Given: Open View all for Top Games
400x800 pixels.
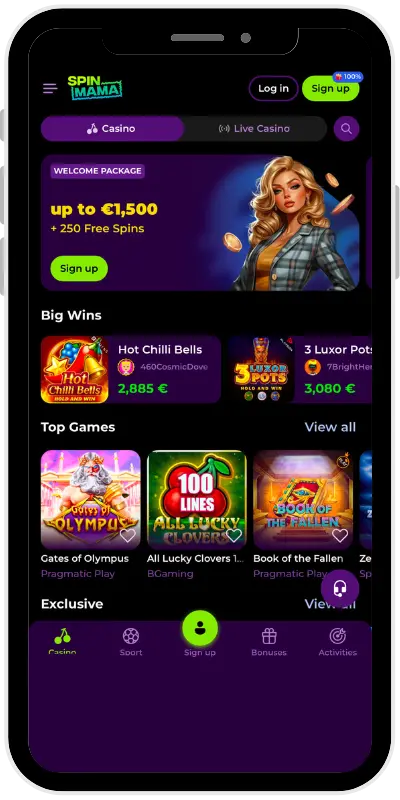Looking at the screenshot, I should point(330,427).
